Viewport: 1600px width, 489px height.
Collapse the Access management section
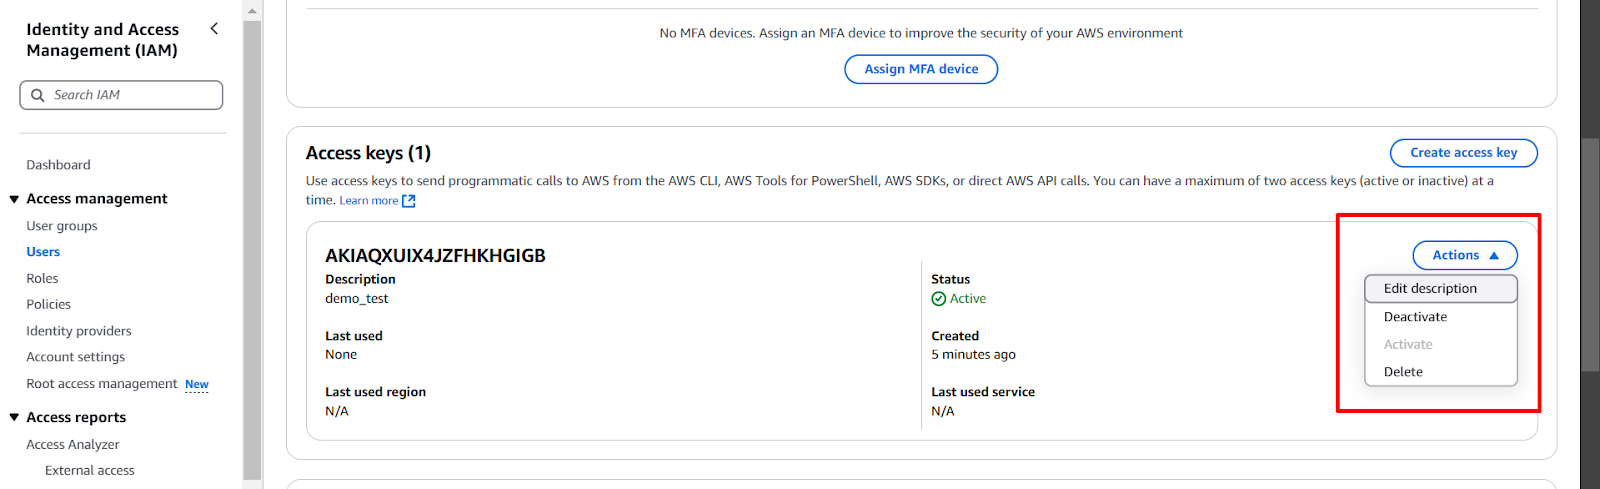(x=14, y=199)
